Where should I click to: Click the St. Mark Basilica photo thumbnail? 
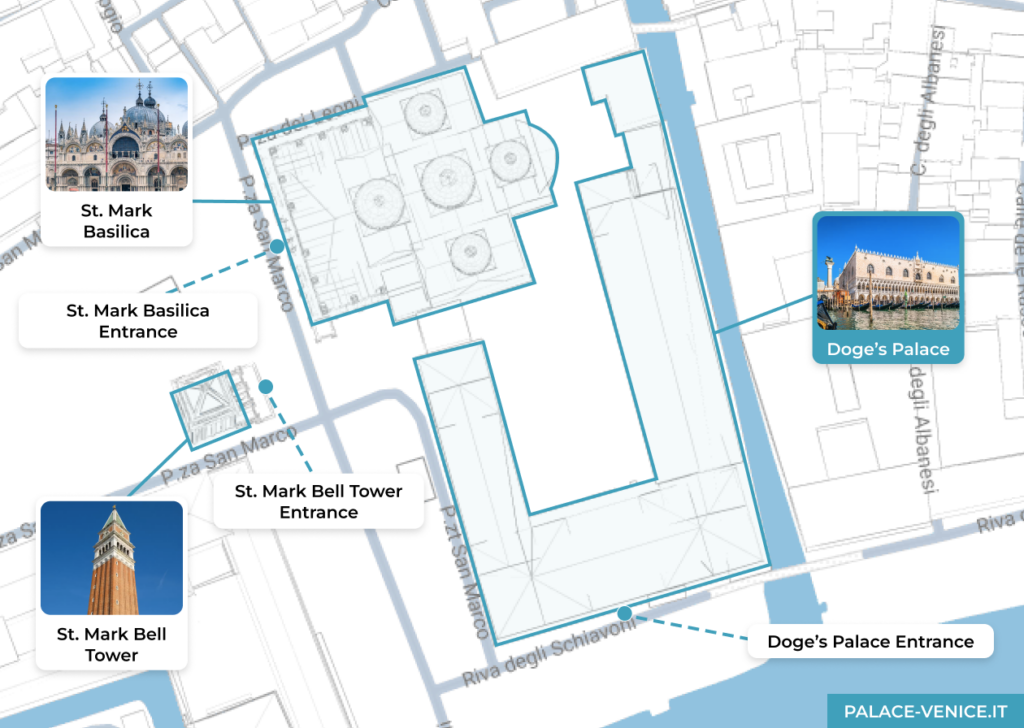click(x=117, y=134)
